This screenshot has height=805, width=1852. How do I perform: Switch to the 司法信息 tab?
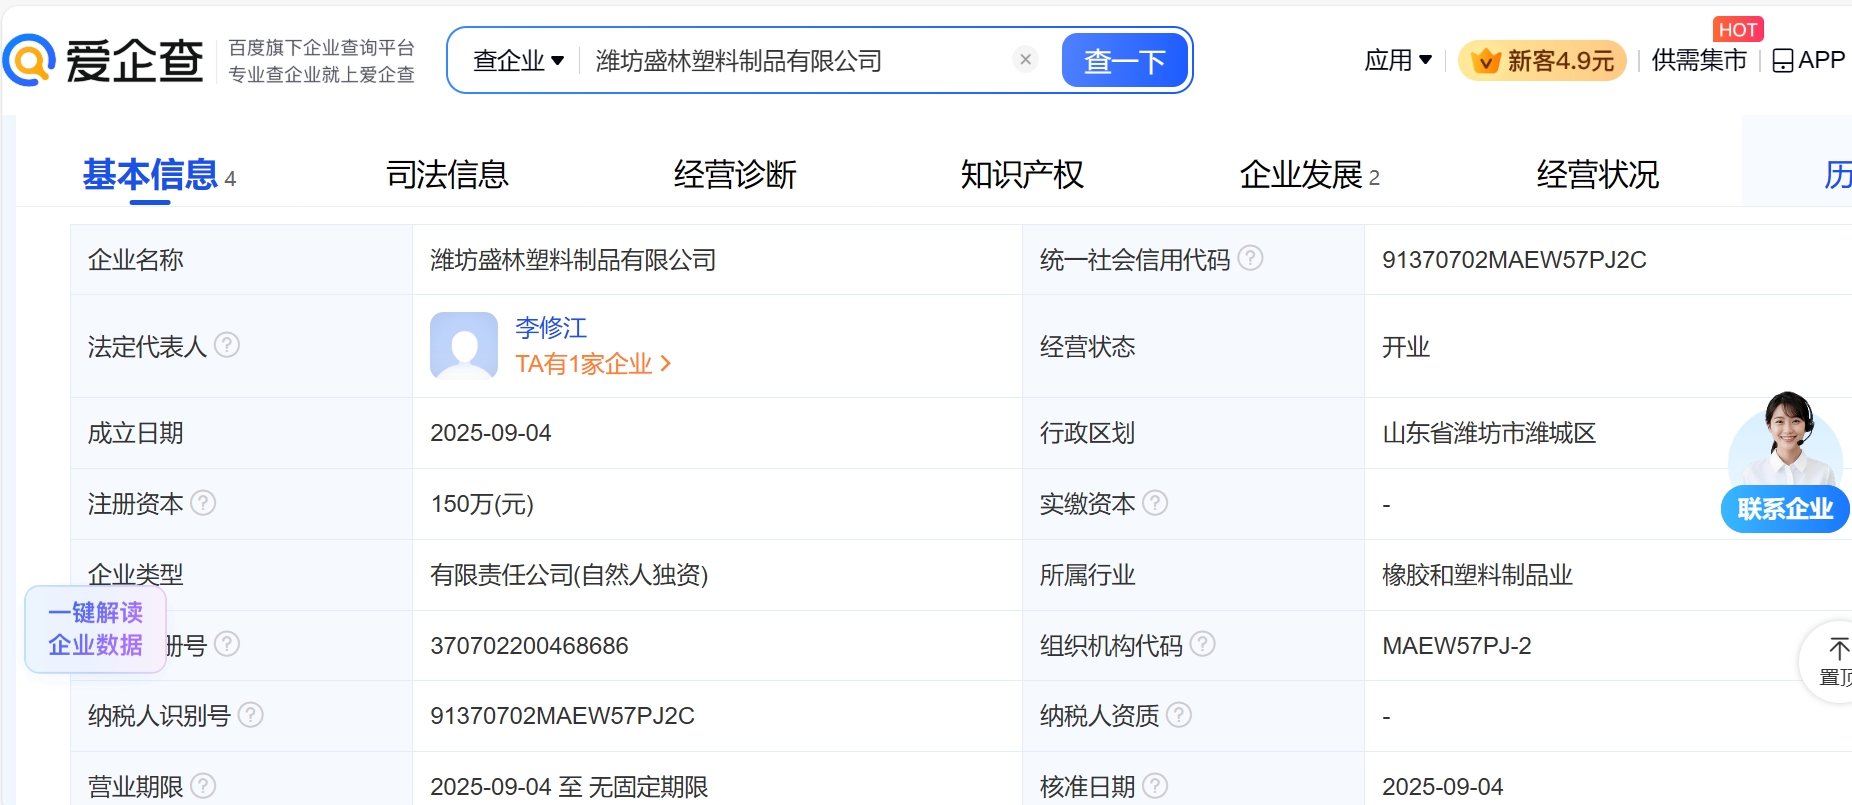[447, 175]
